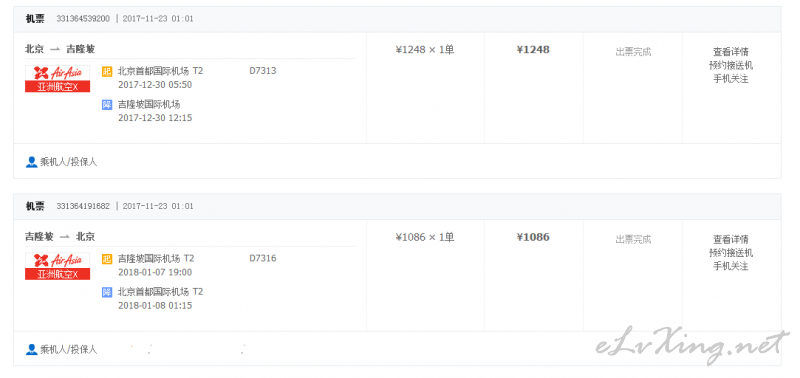Click order number 331364539200

click(x=83, y=19)
